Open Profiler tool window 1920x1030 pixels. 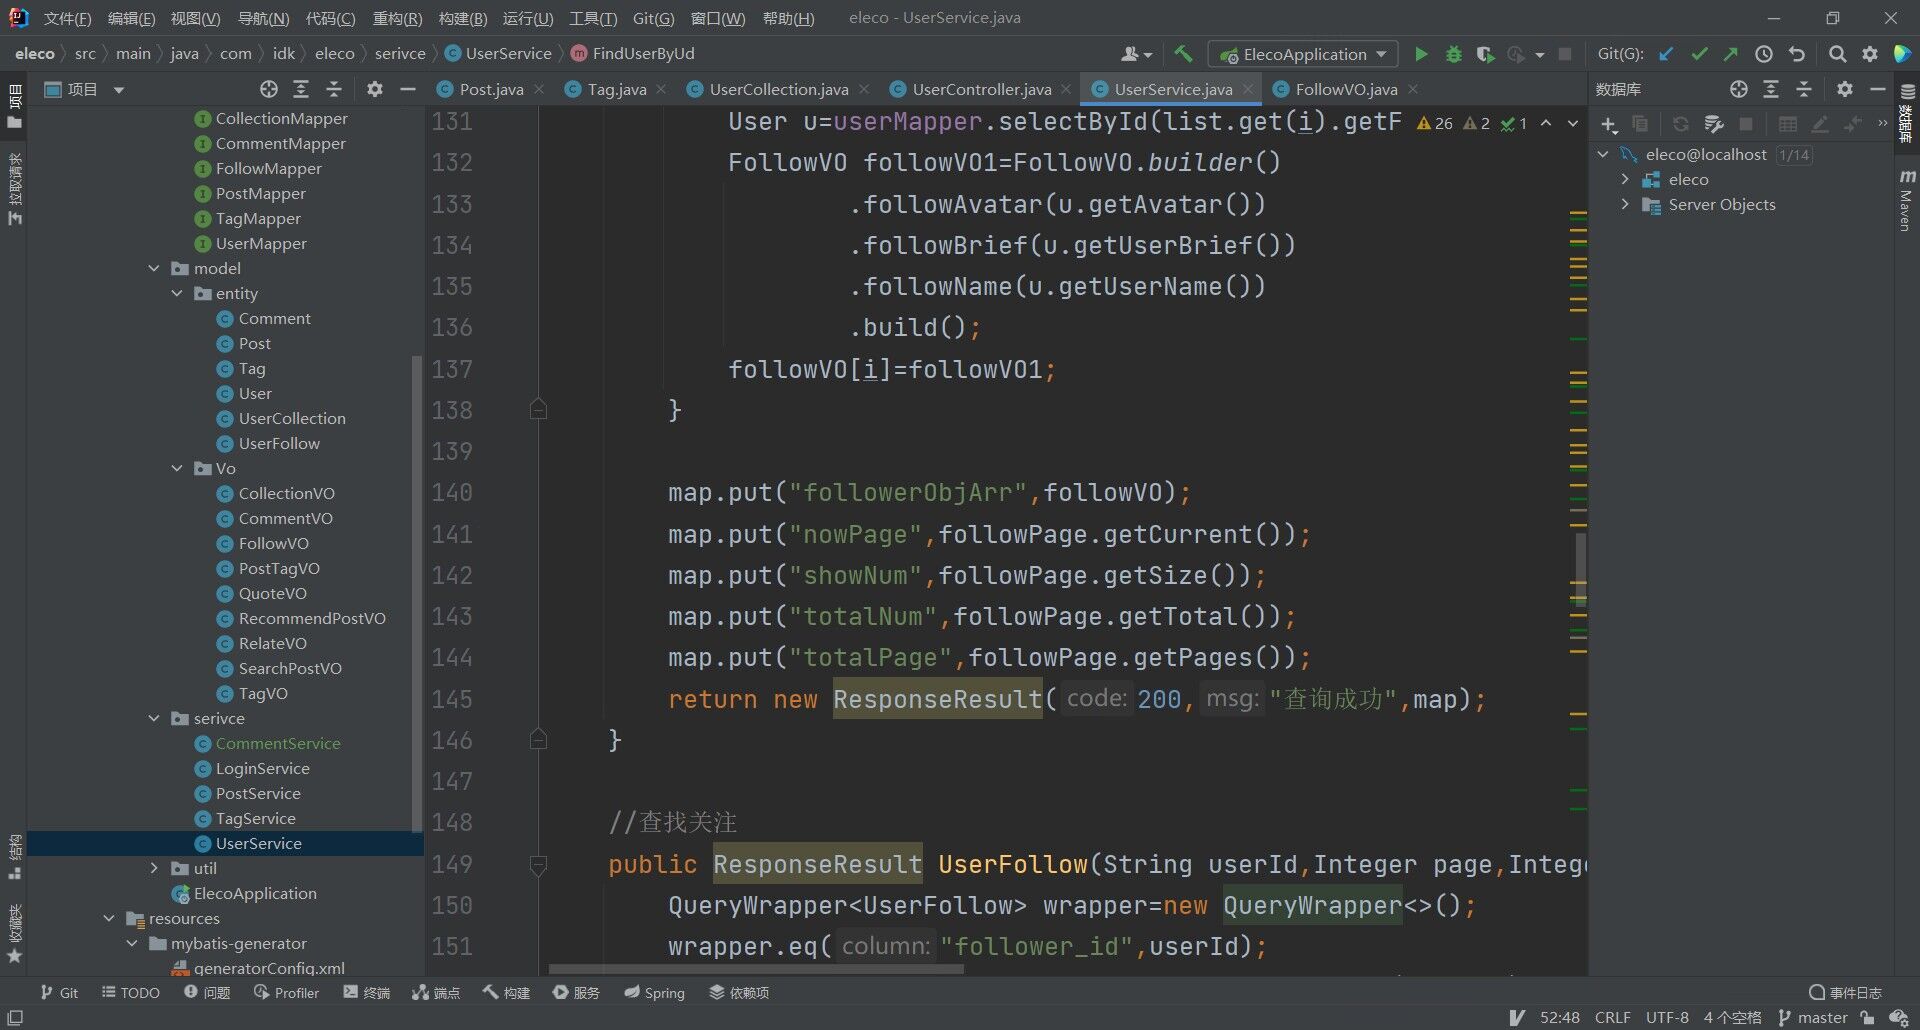[287, 992]
